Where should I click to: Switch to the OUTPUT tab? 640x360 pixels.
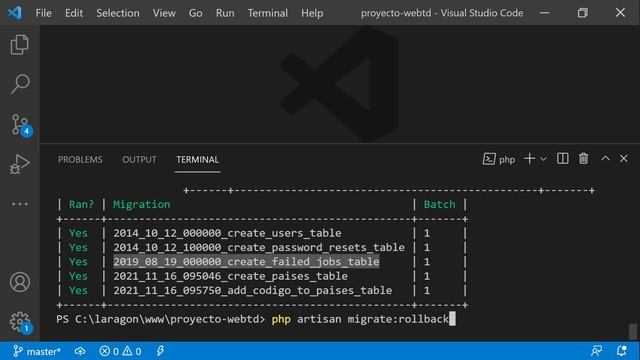(x=139, y=160)
